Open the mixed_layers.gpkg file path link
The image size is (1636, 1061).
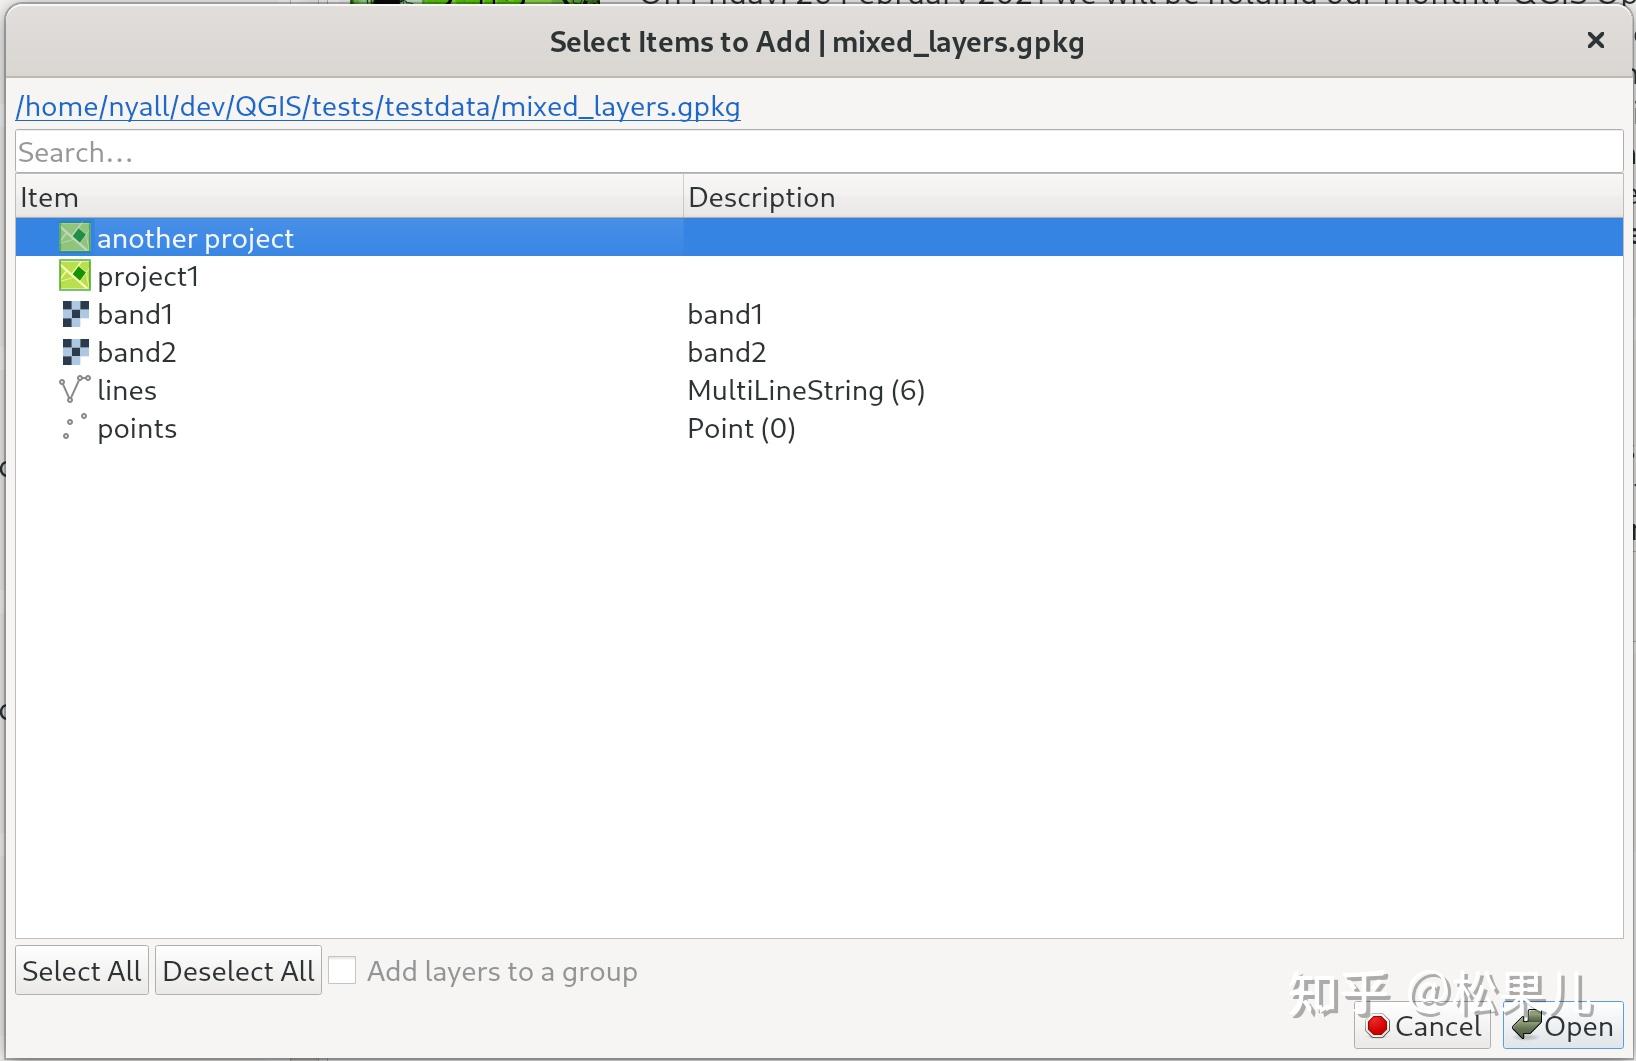(x=378, y=107)
